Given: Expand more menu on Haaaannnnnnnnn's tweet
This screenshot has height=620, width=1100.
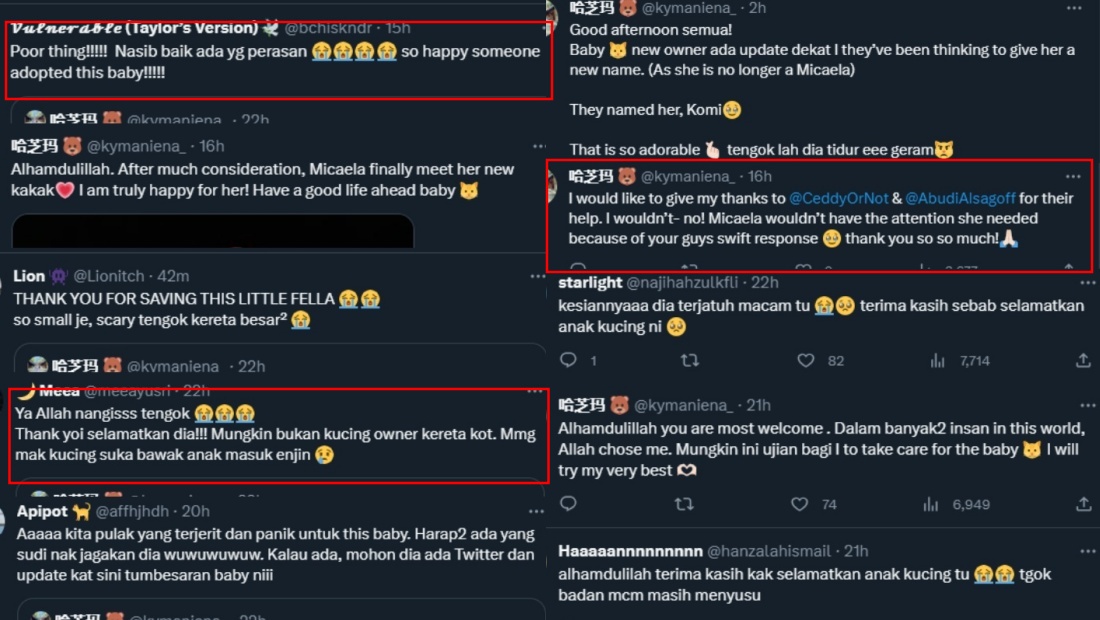Looking at the screenshot, I should tap(1073, 551).
